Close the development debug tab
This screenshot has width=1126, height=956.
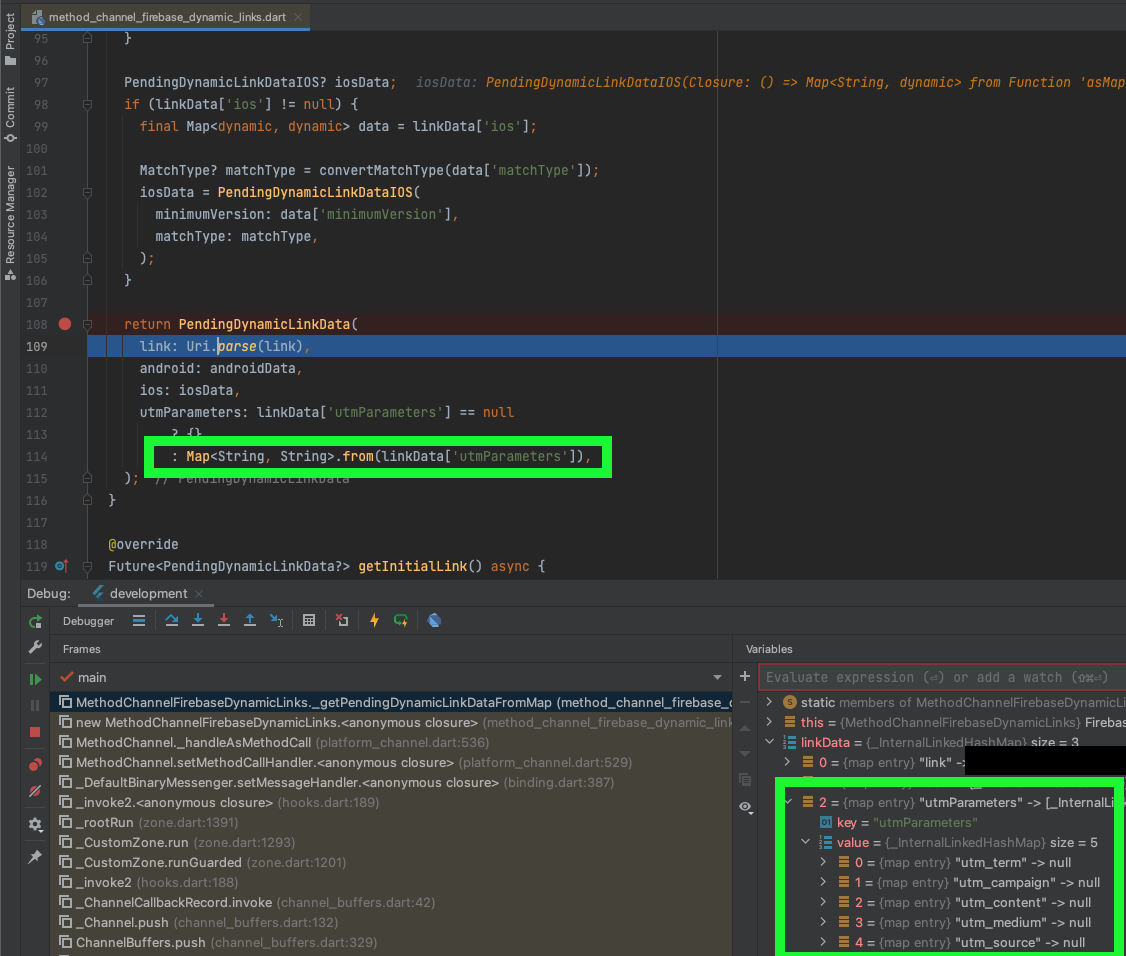[199, 594]
